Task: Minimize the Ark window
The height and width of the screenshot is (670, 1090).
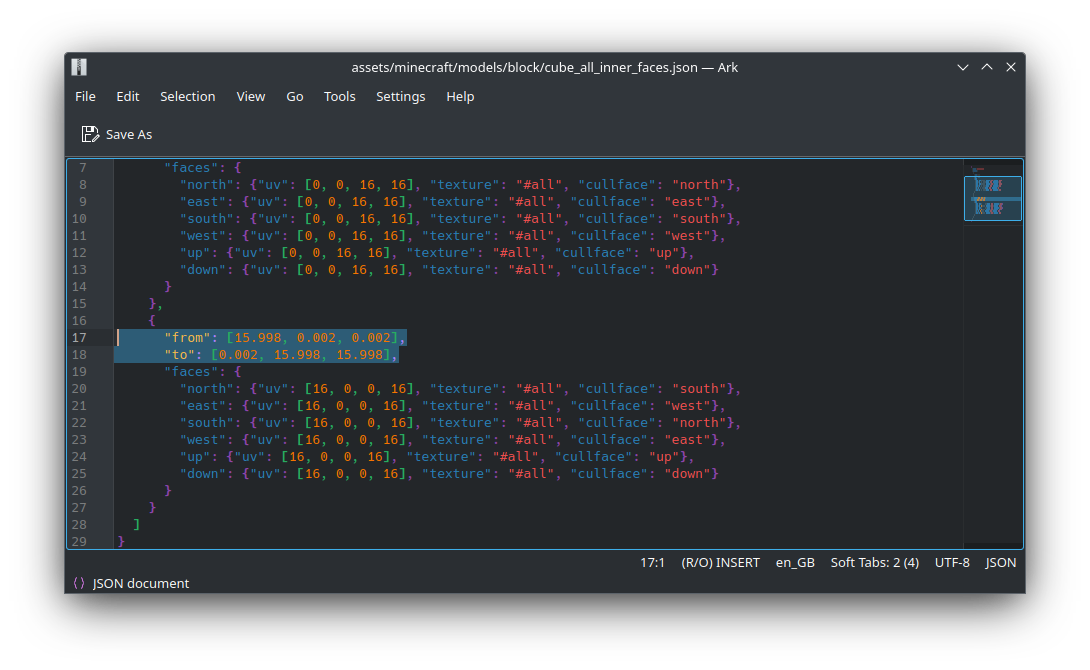Action: (x=963, y=67)
